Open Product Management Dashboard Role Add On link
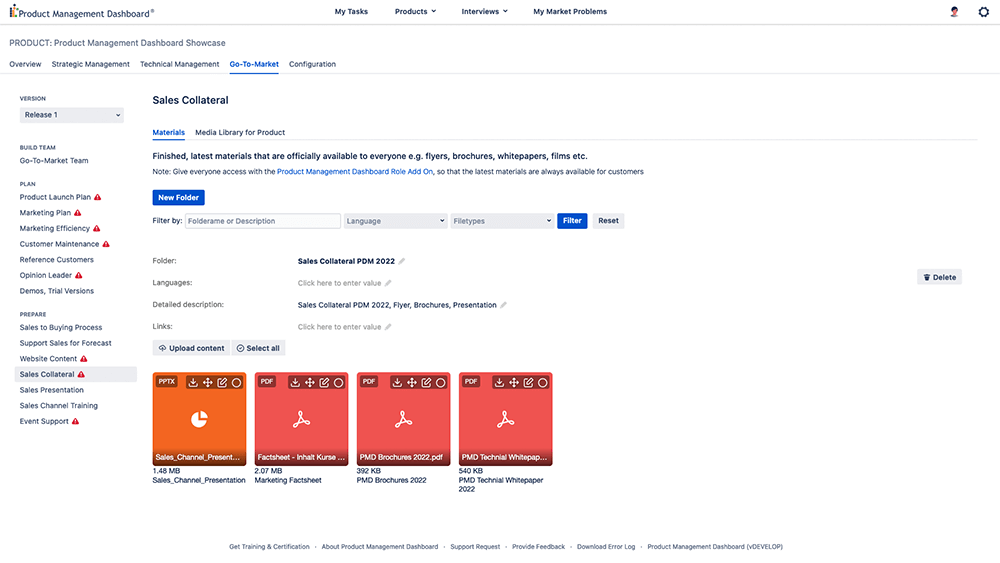1000x563 pixels. pos(355,172)
